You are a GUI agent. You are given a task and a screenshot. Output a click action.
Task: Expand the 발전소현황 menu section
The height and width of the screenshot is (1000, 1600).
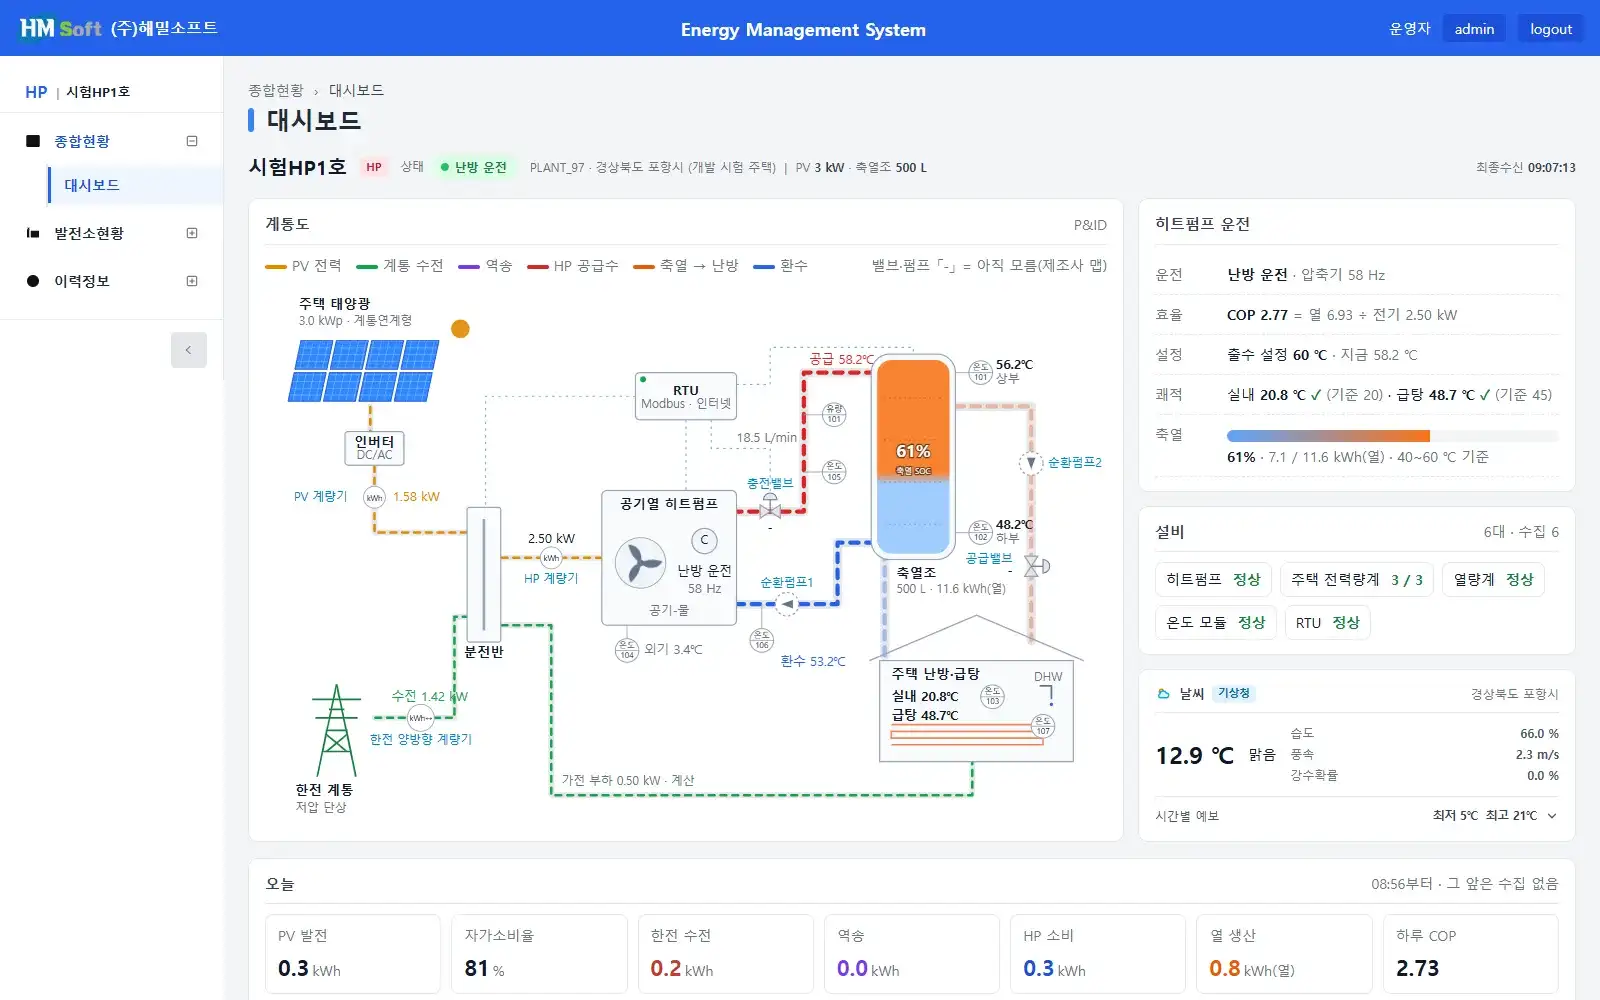coord(192,233)
